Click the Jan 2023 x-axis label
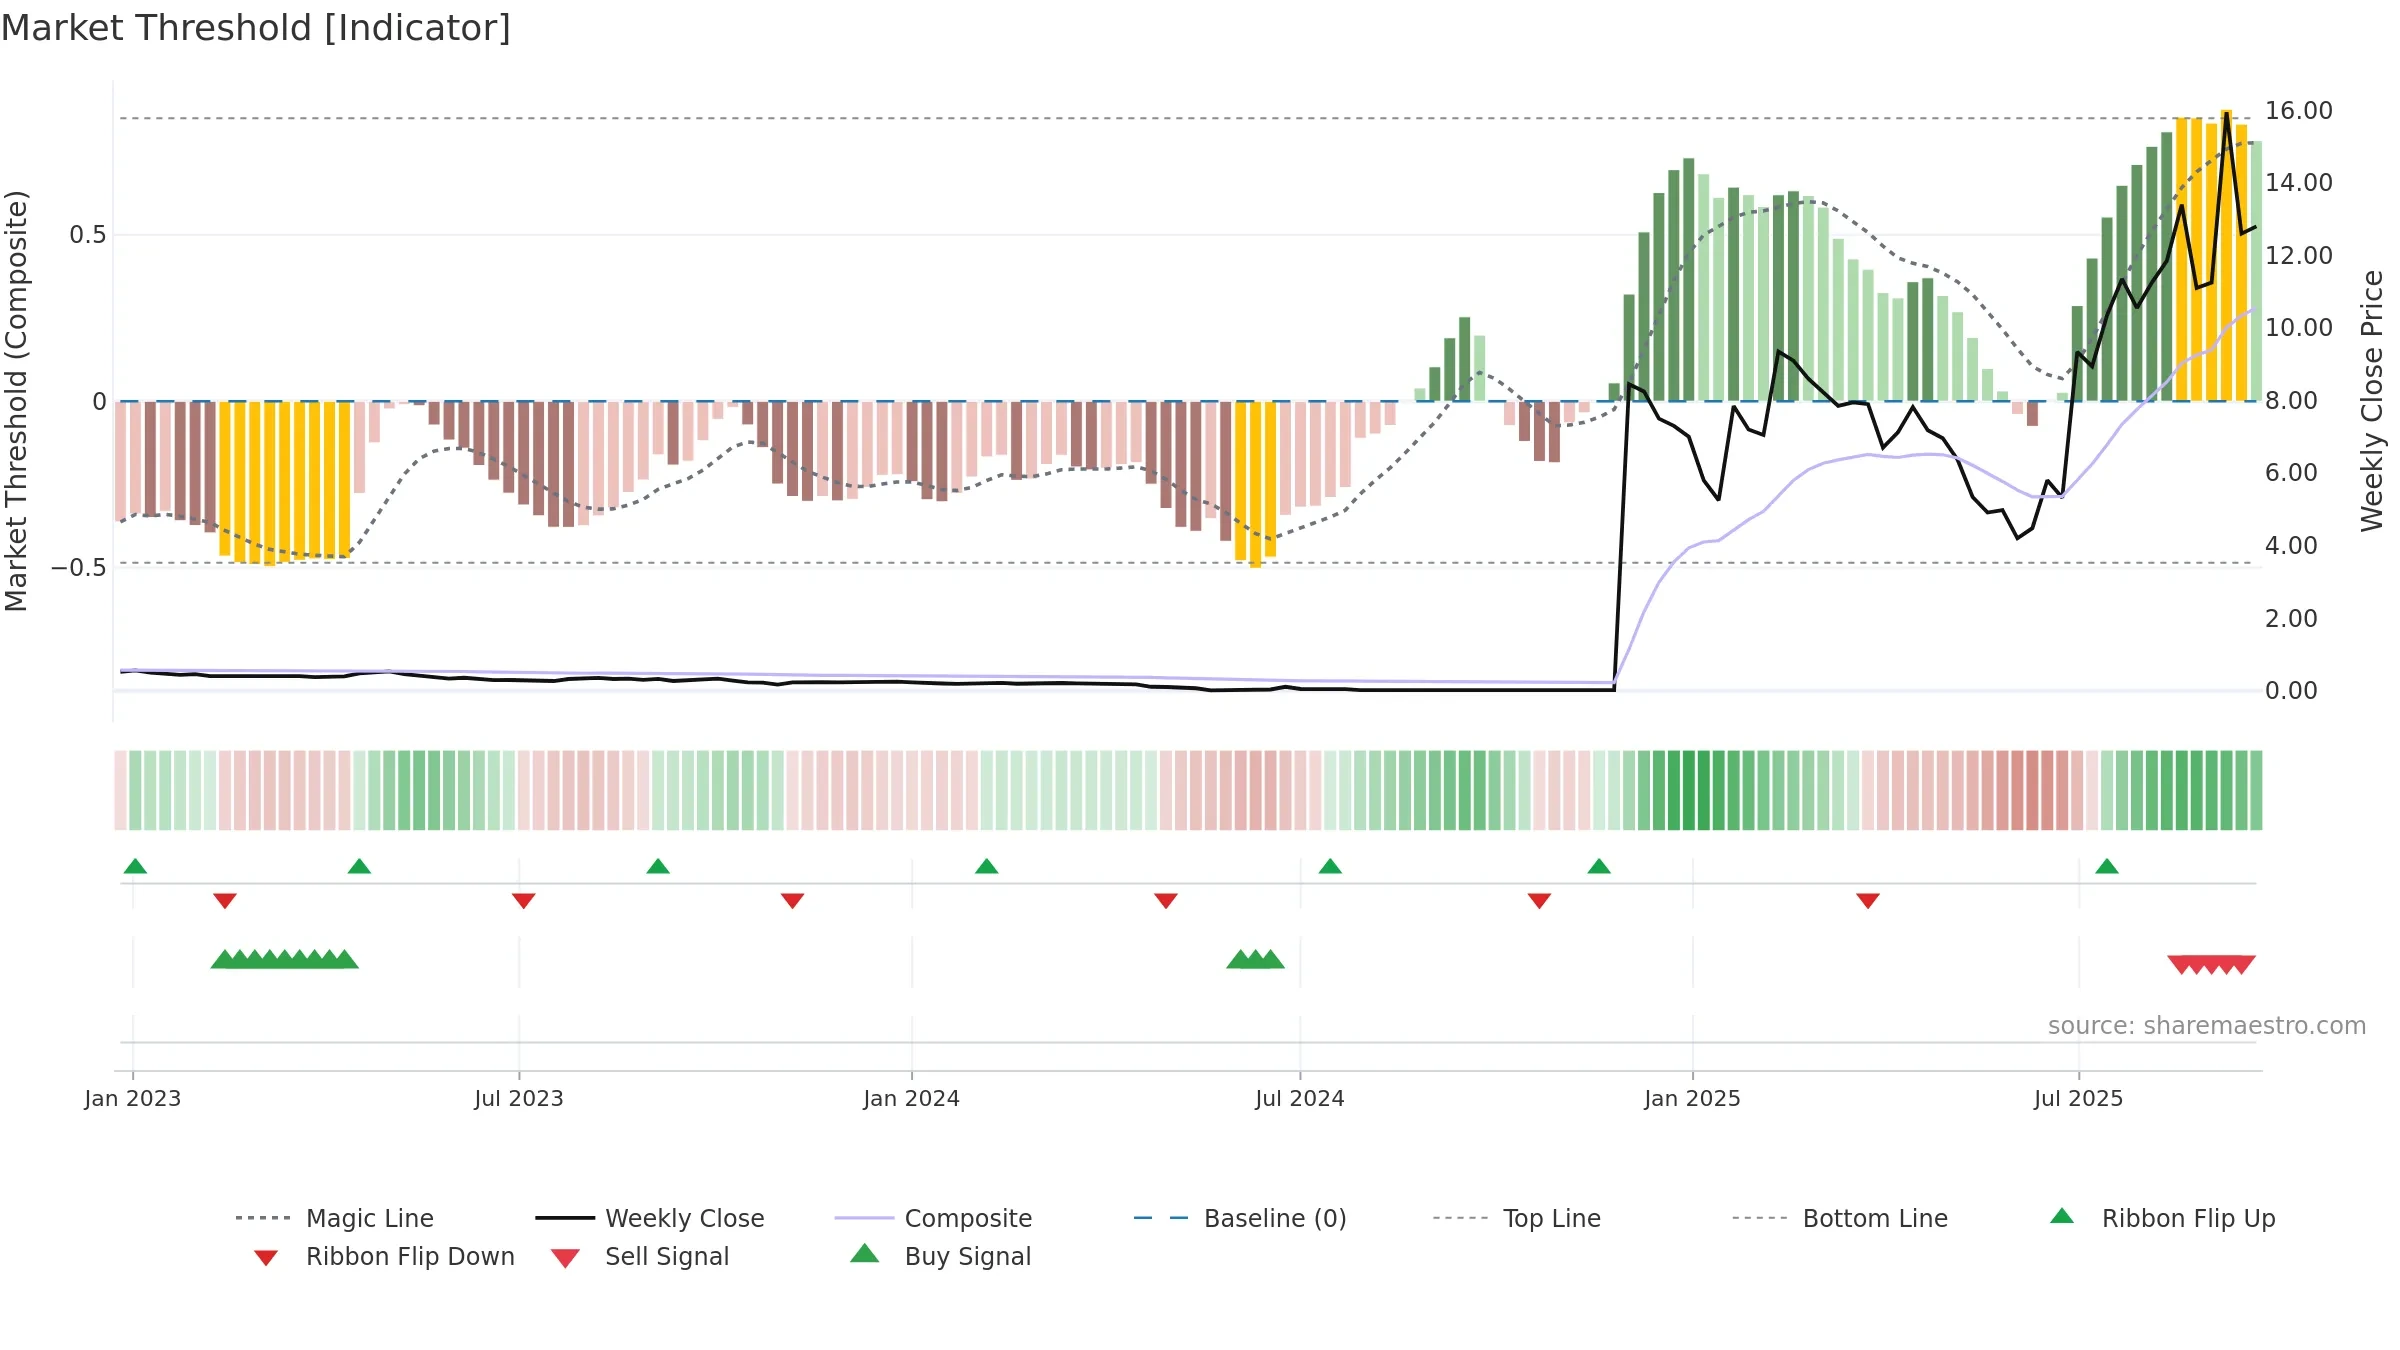The height and width of the screenshot is (1350, 2400). (x=133, y=1099)
